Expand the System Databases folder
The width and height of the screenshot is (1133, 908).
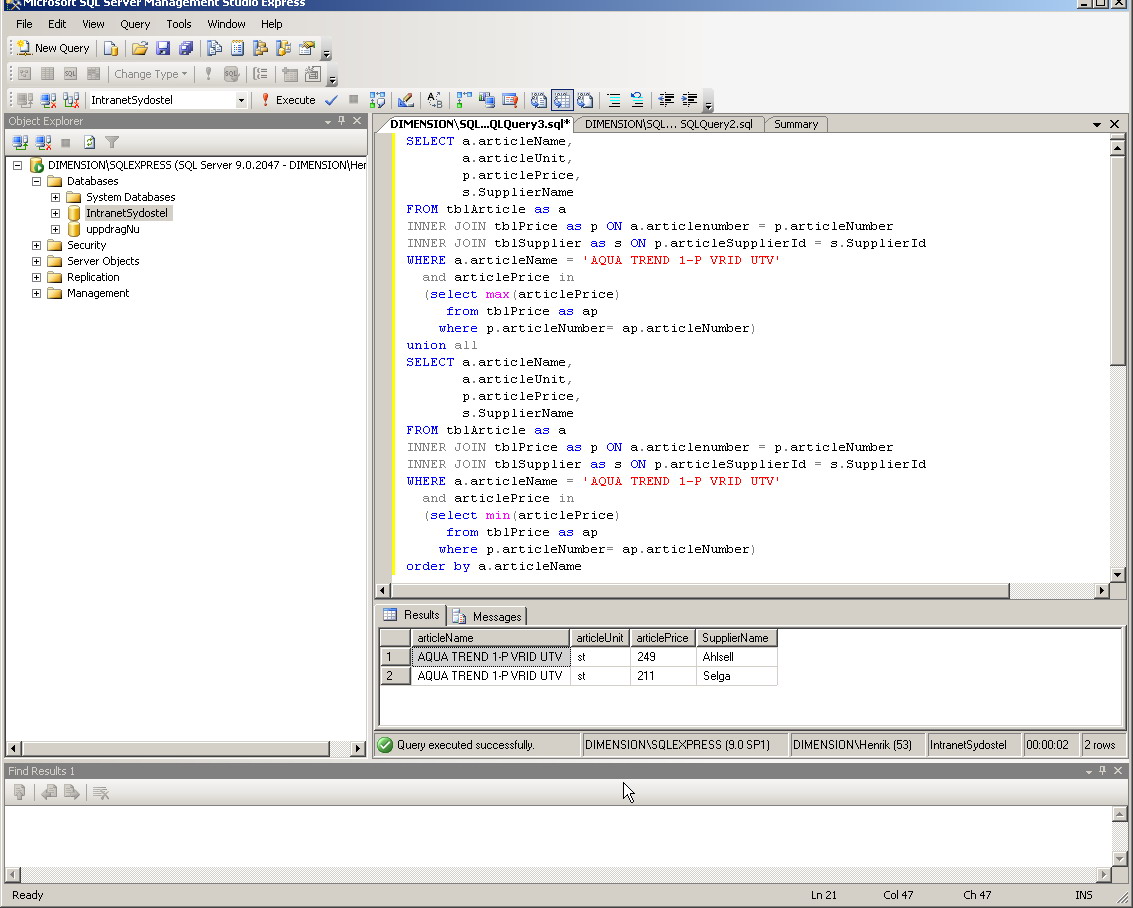[x=55, y=197]
